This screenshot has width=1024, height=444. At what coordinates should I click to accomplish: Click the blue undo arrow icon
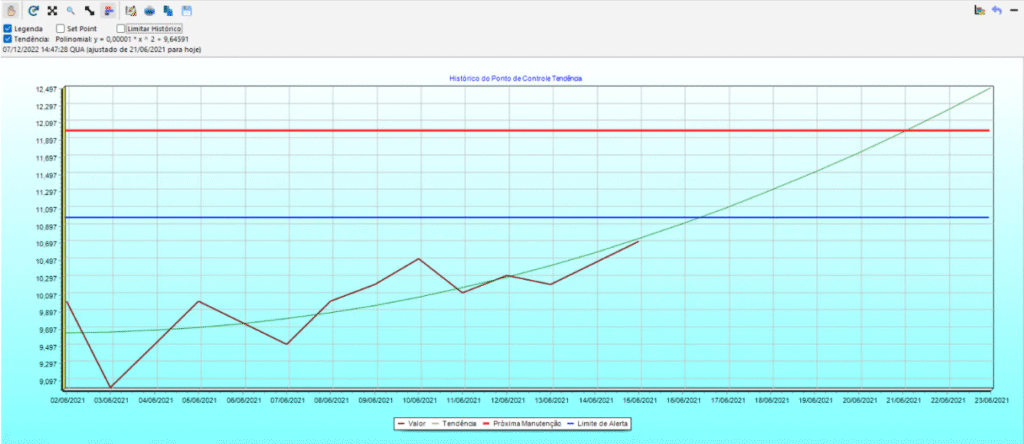pos(997,10)
